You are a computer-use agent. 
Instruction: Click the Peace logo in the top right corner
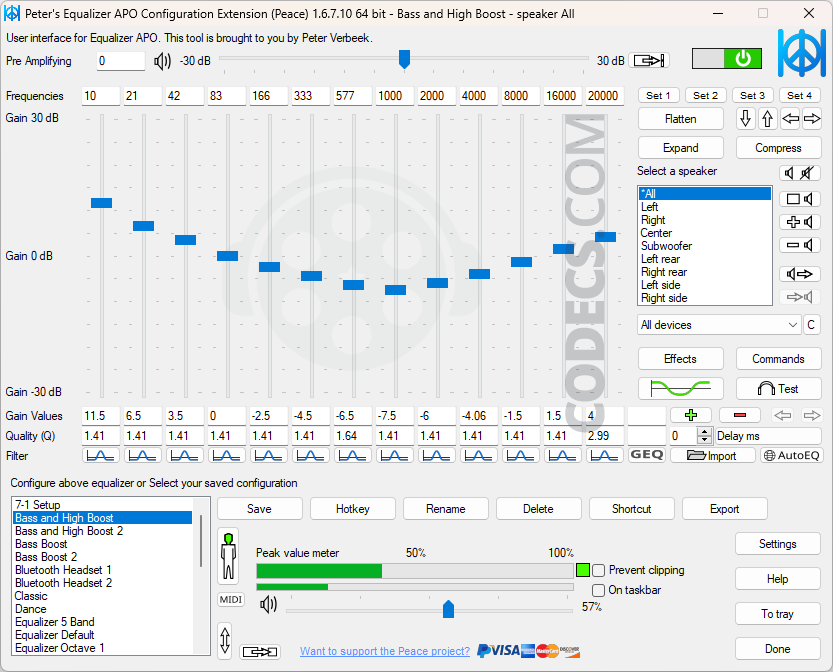pos(801,53)
